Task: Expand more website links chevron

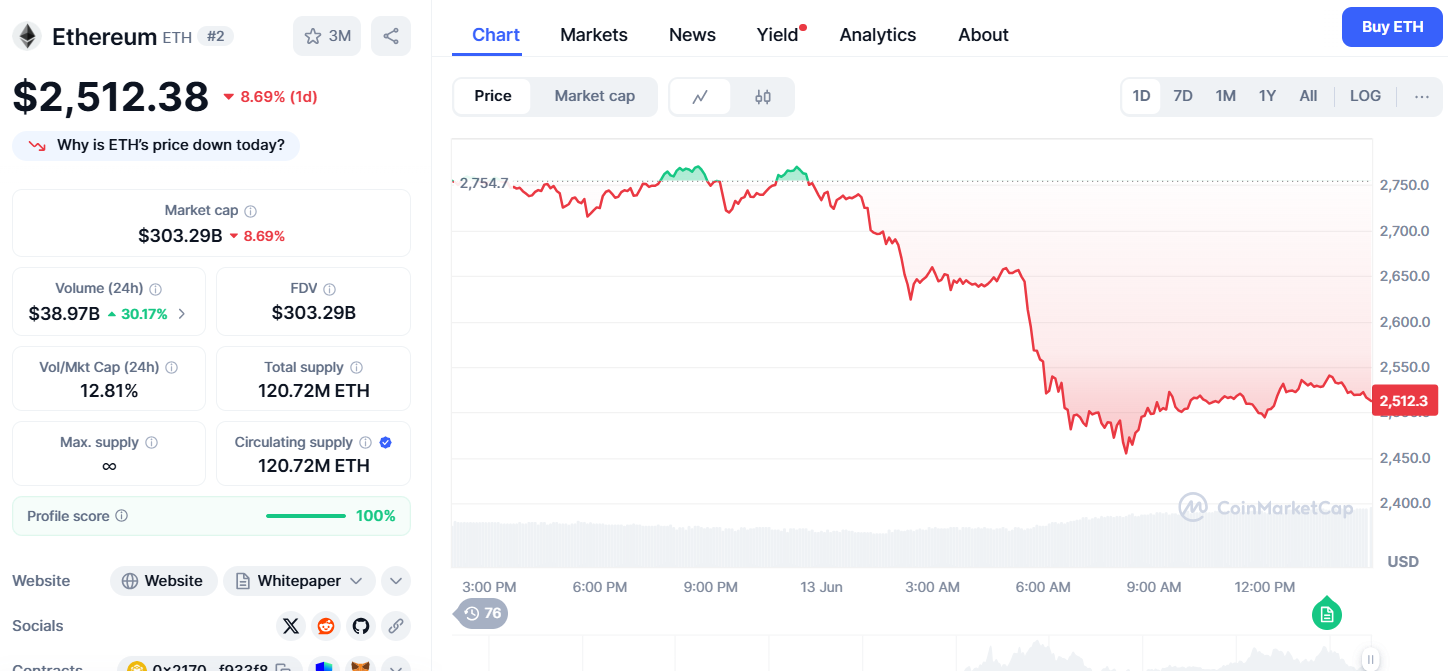Action: [x=396, y=581]
